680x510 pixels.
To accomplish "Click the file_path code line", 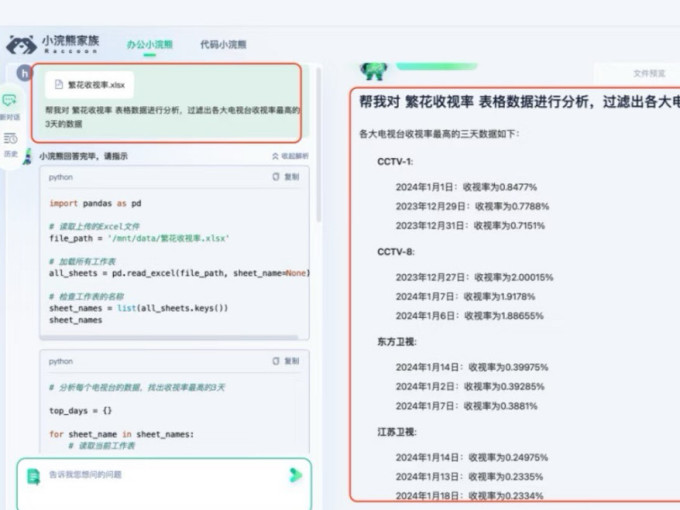I will [x=139, y=238].
